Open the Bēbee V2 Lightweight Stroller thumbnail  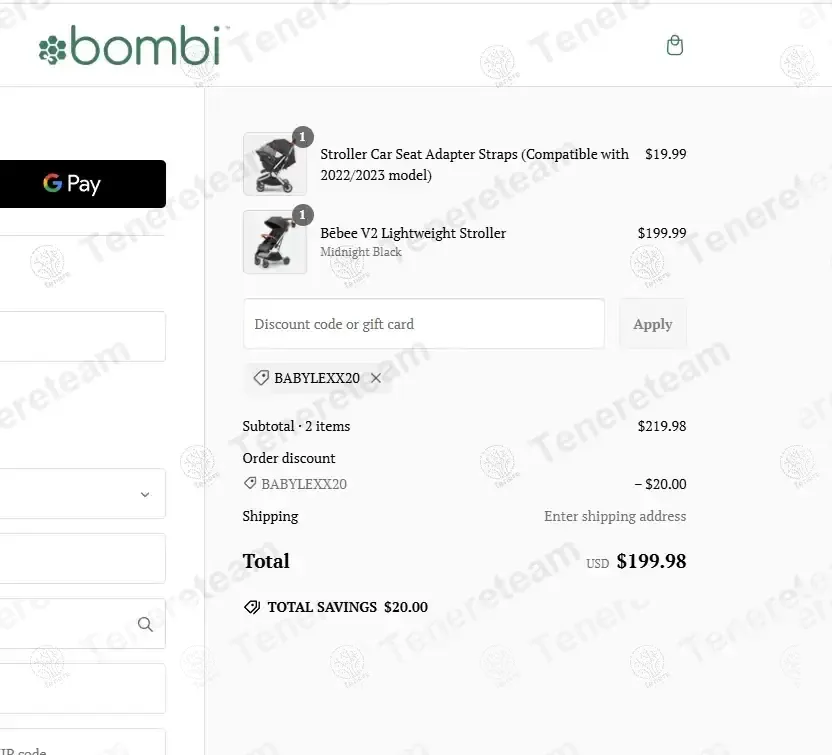275,242
